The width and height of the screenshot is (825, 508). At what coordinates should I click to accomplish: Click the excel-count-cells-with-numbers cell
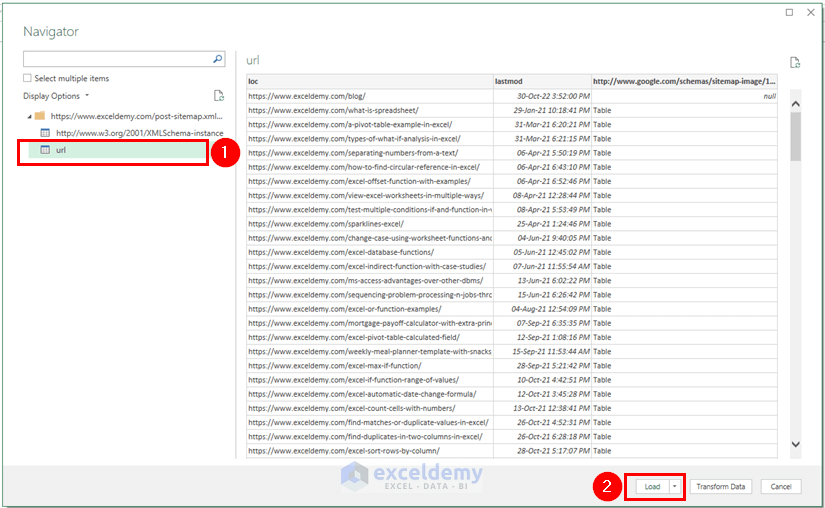pyautogui.click(x=369, y=409)
